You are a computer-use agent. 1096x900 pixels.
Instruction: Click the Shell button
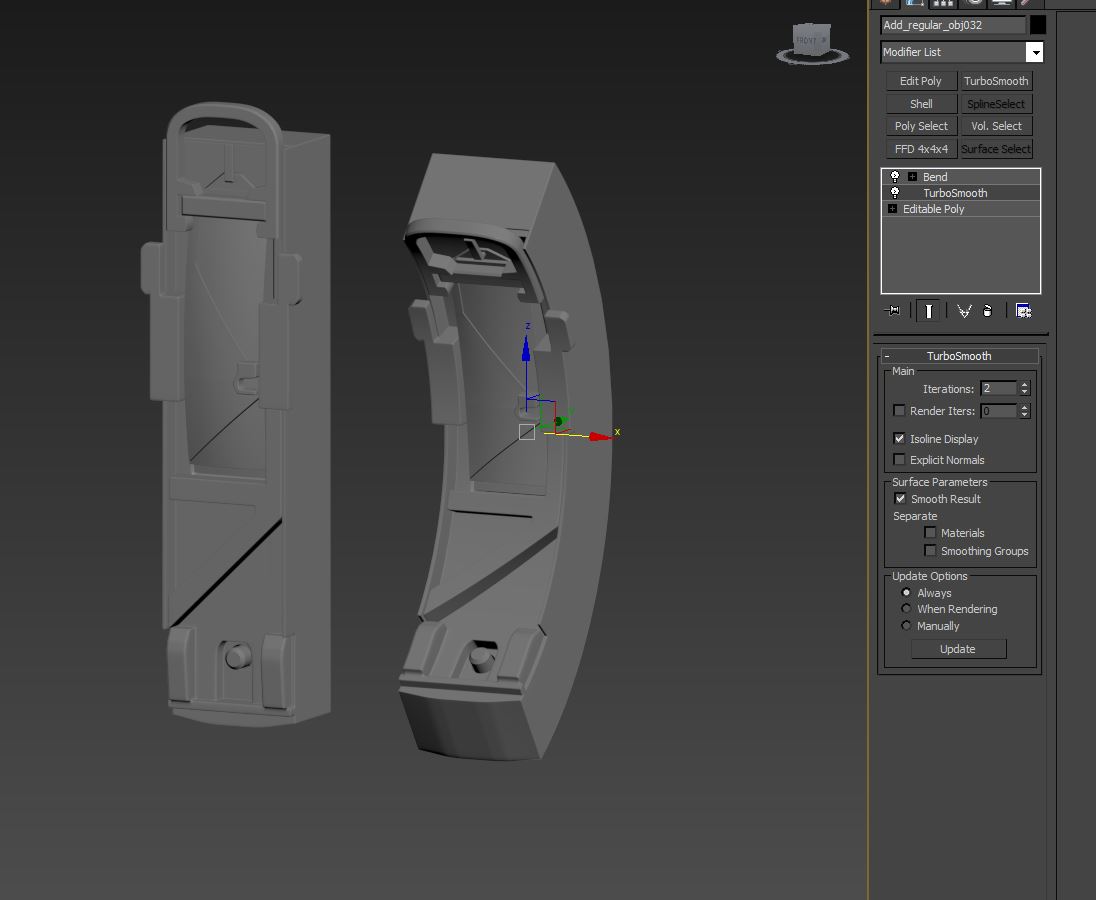coord(921,103)
